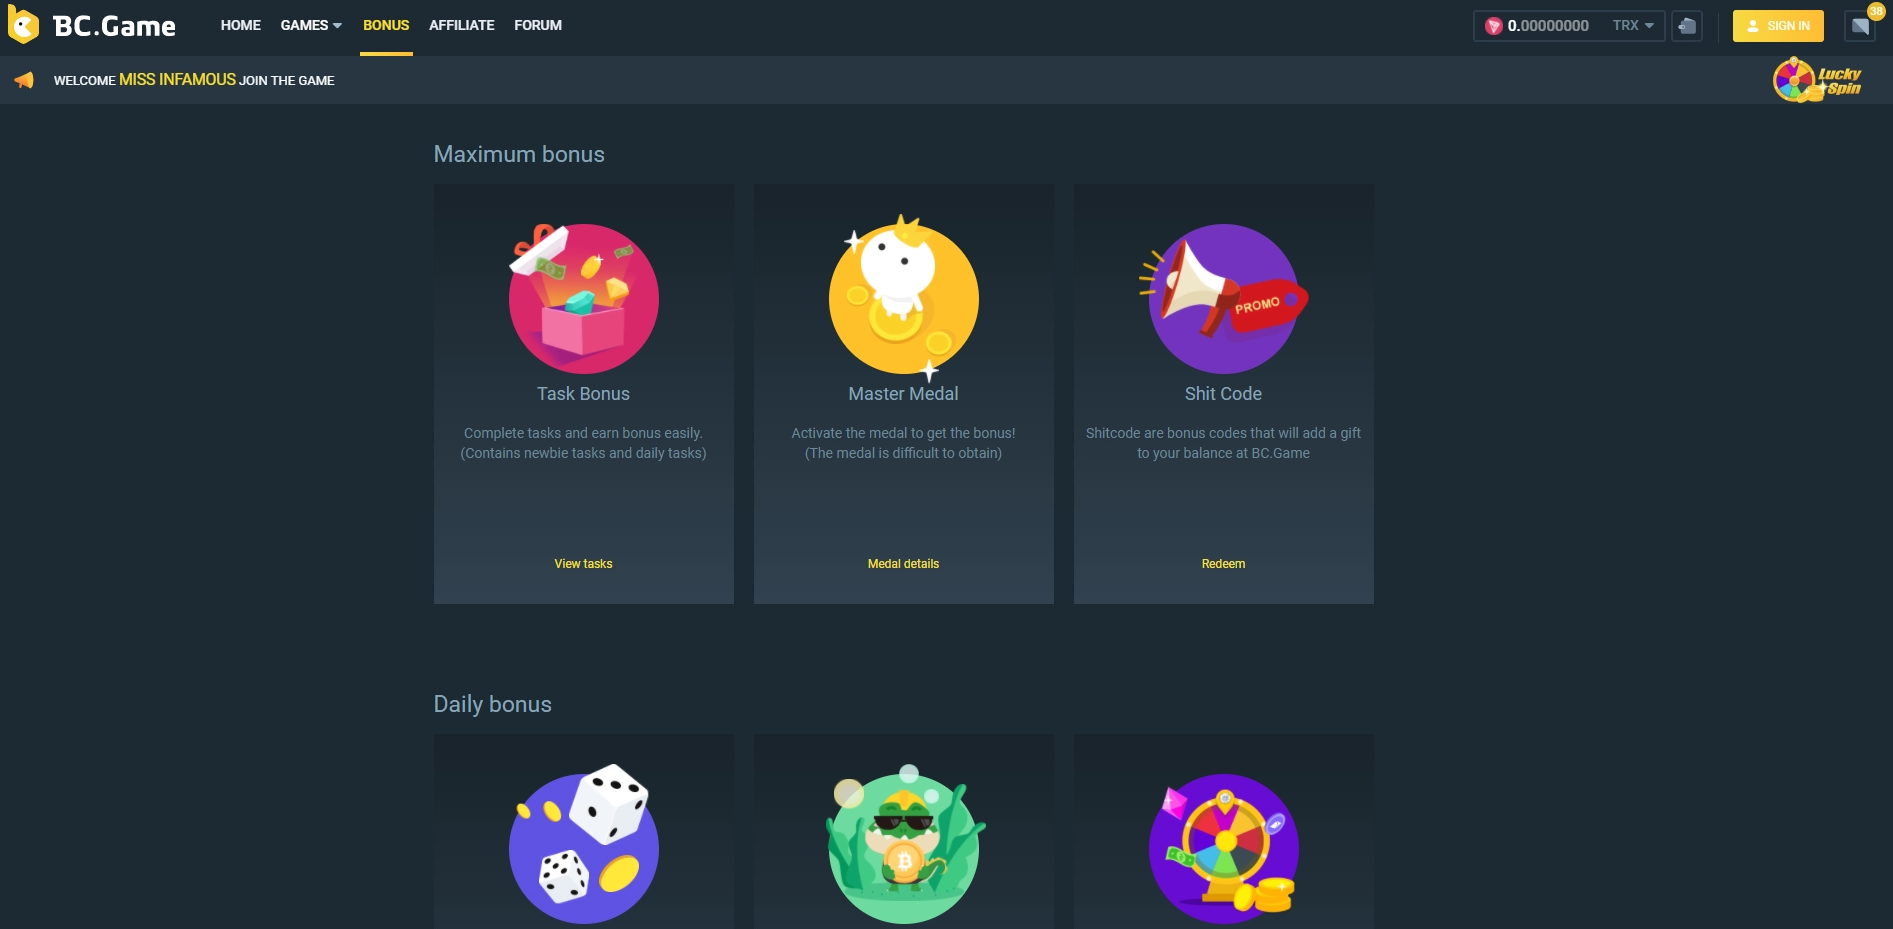This screenshot has height=929, width=1893.
Task: Click the BC.Game logo icon
Action: pos(23,25)
